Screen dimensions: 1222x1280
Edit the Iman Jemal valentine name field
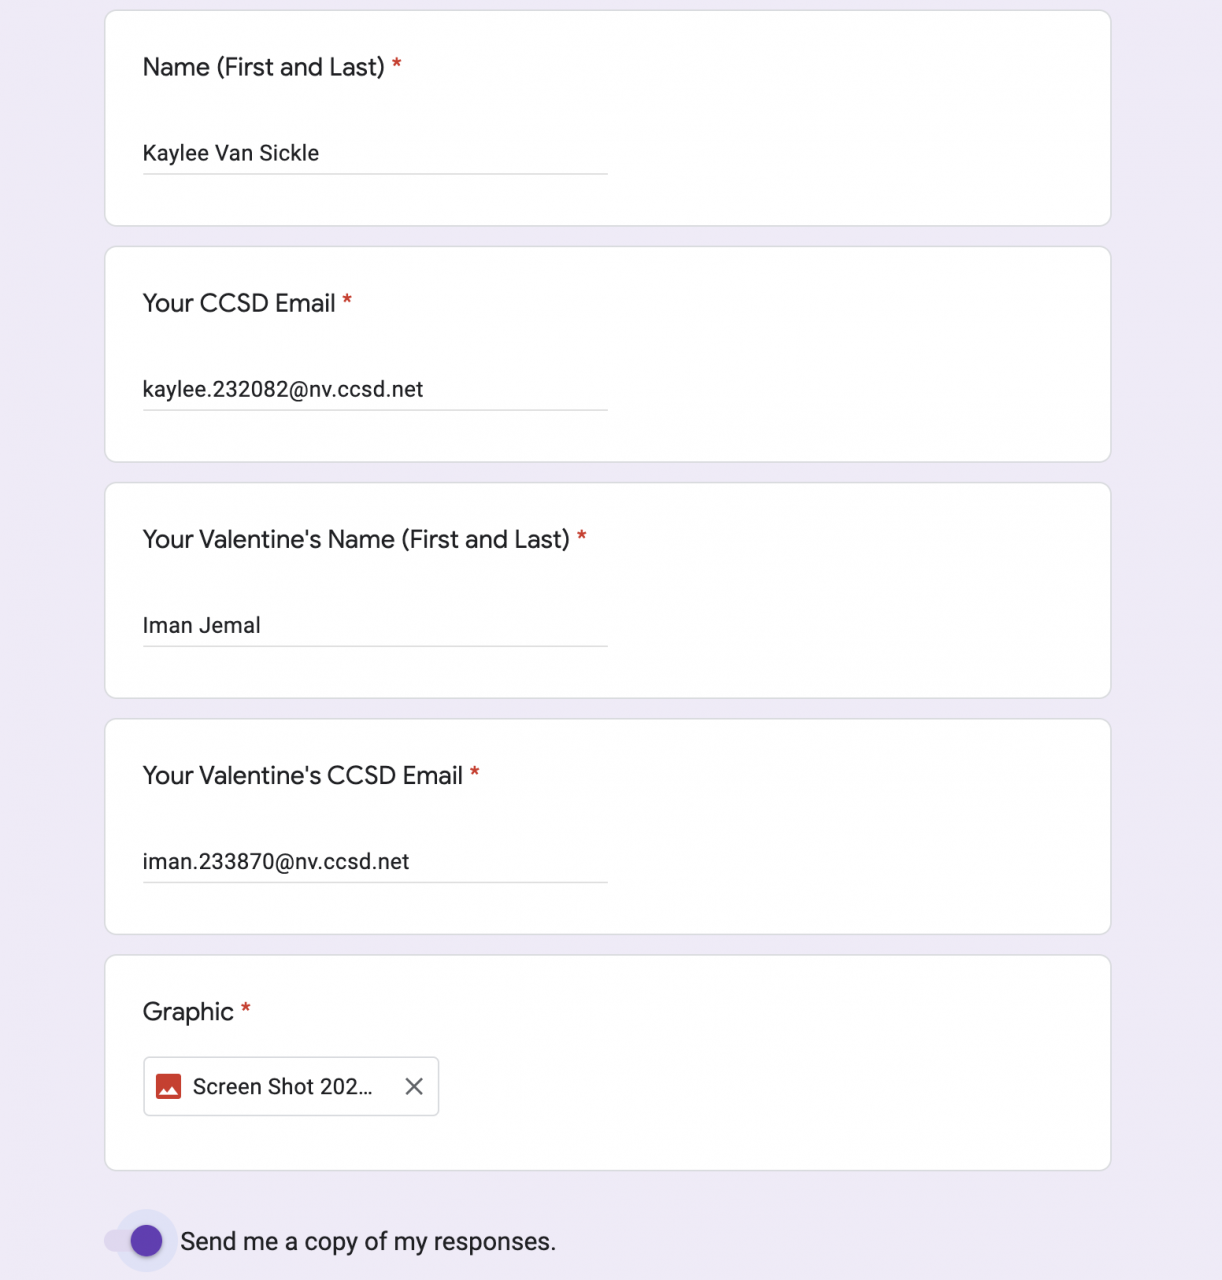click(x=375, y=625)
